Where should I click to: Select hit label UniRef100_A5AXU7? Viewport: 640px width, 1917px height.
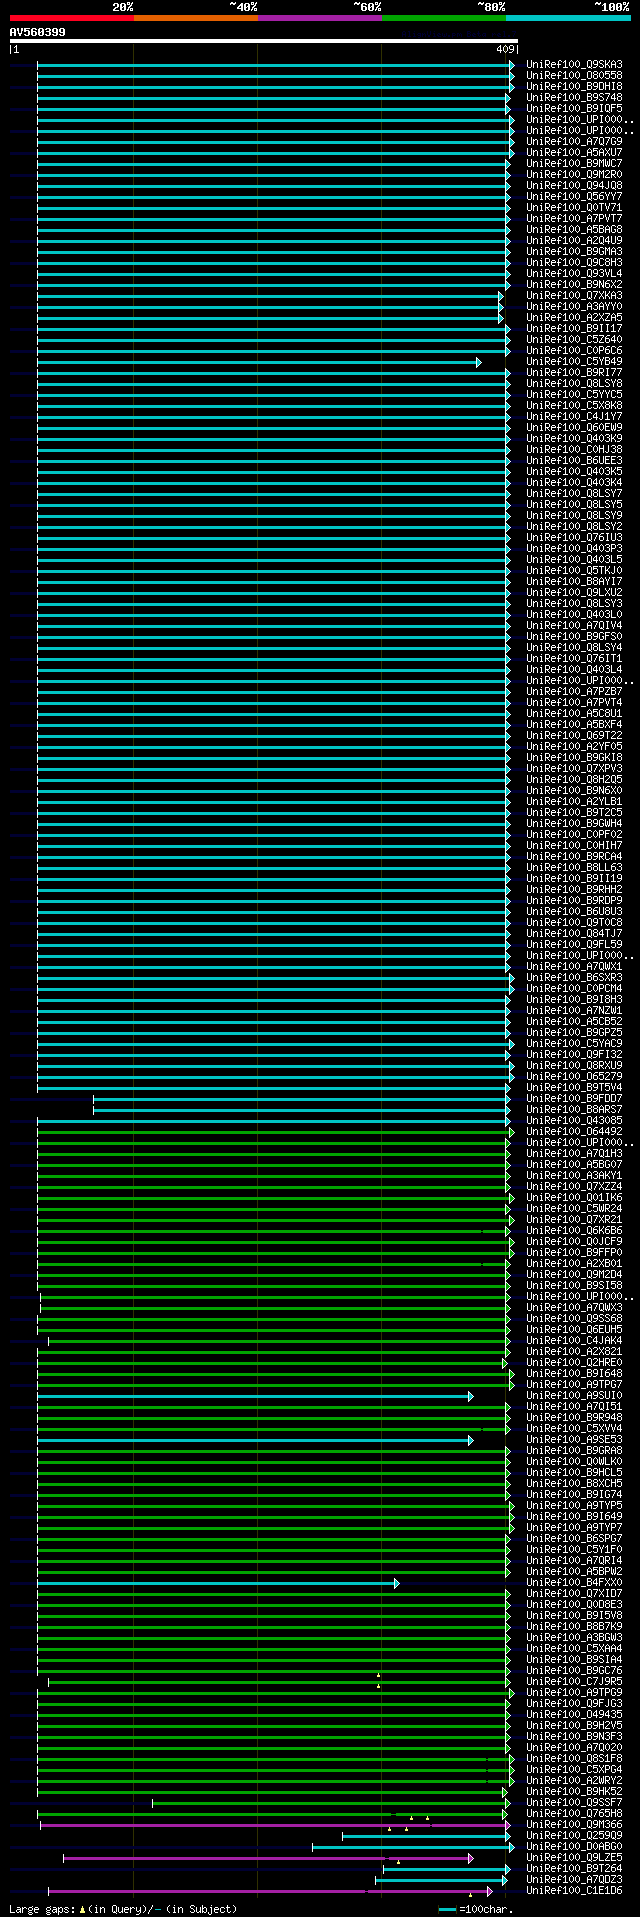574,153
